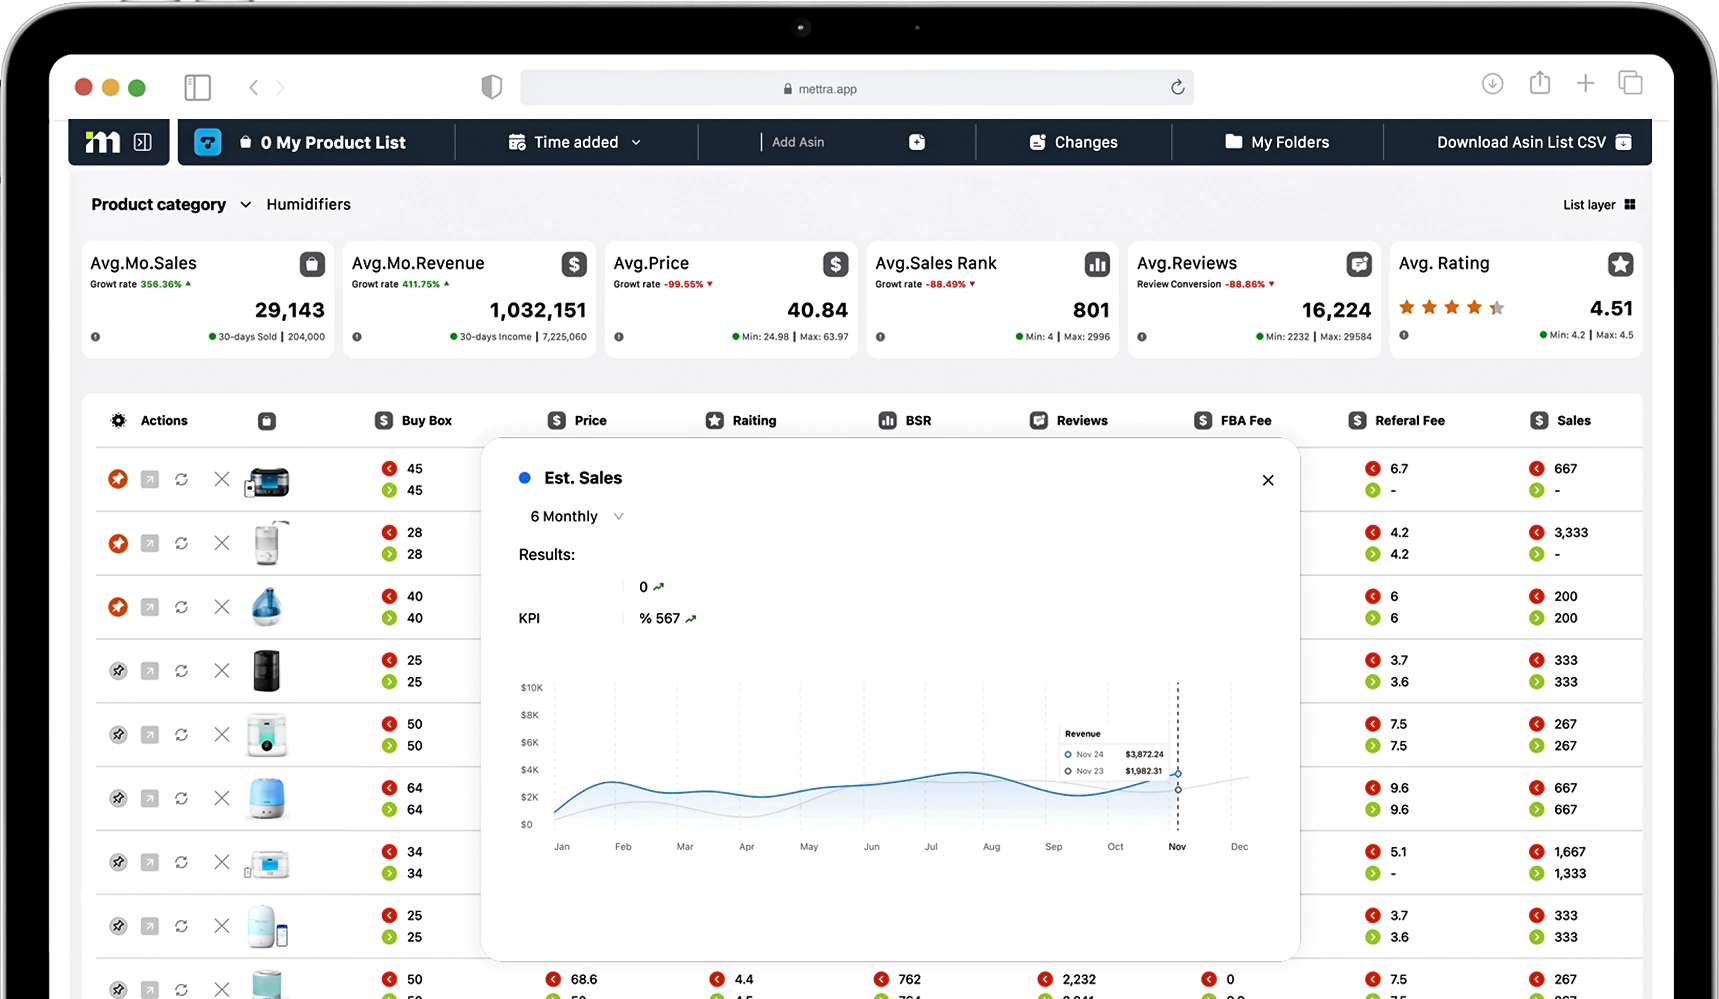Click the first product thumbnail image
This screenshot has width=1719, height=999.
(267, 482)
